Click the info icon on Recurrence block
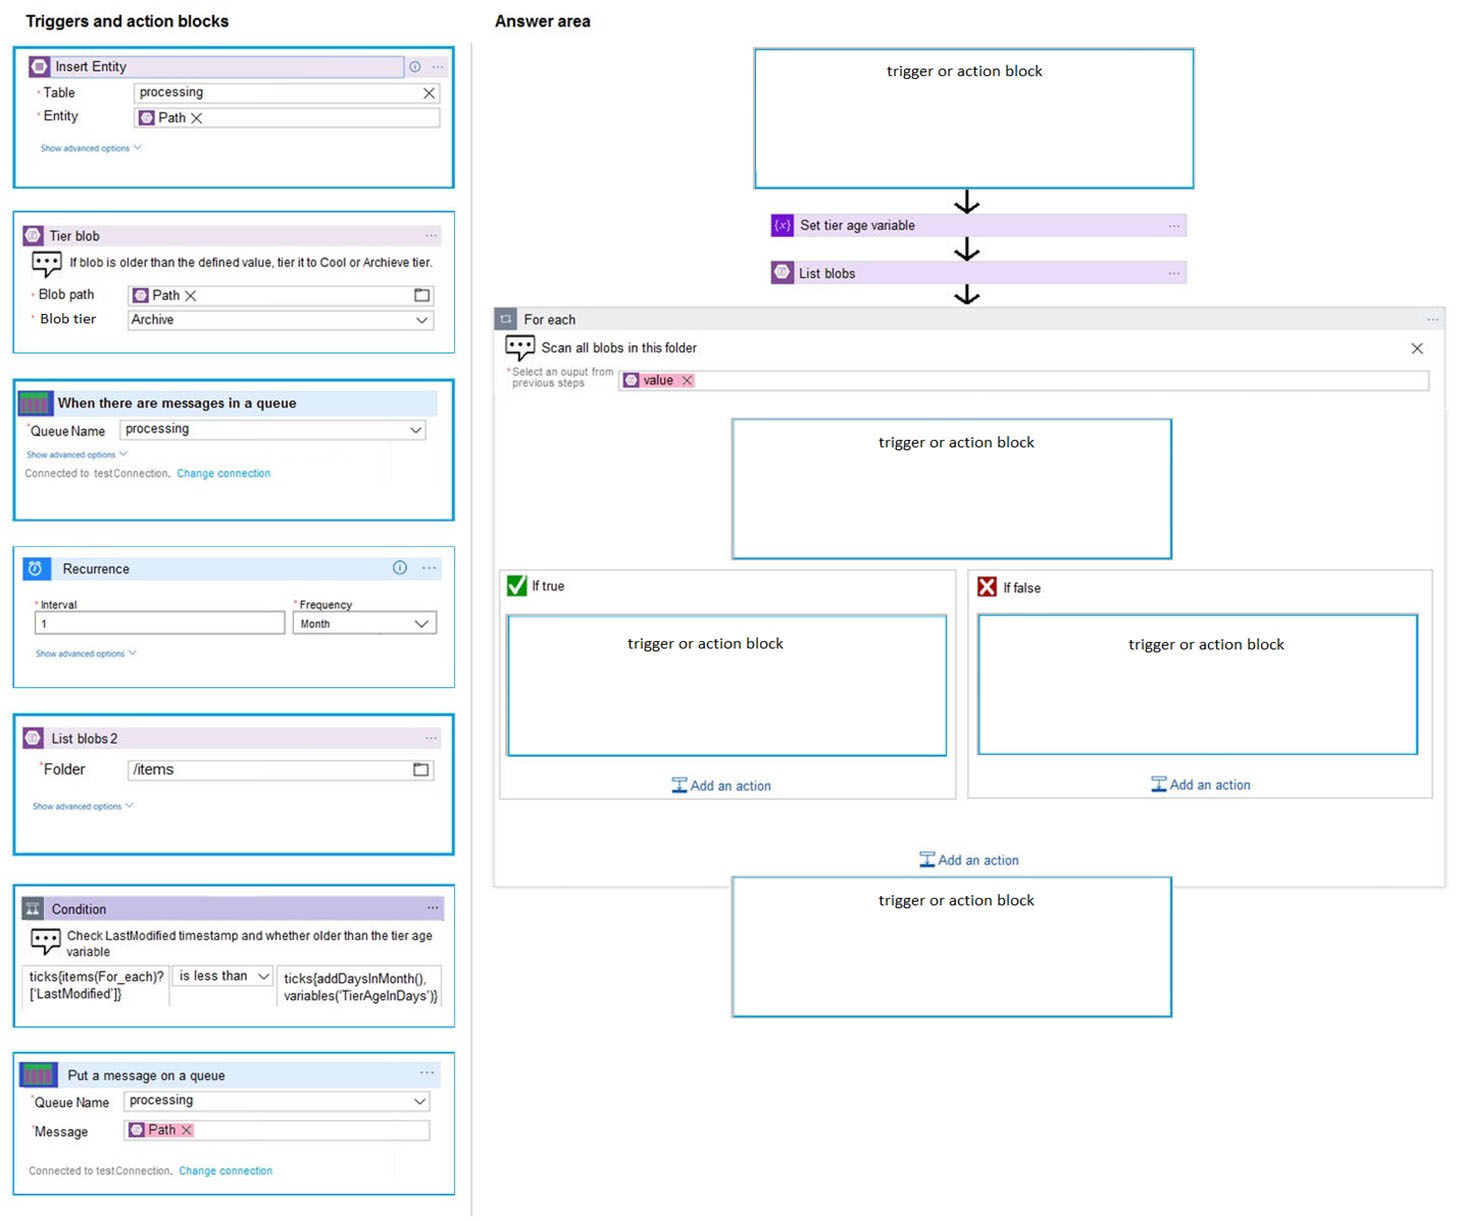Screen dimensions: 1457x1221 pos(400,568)
